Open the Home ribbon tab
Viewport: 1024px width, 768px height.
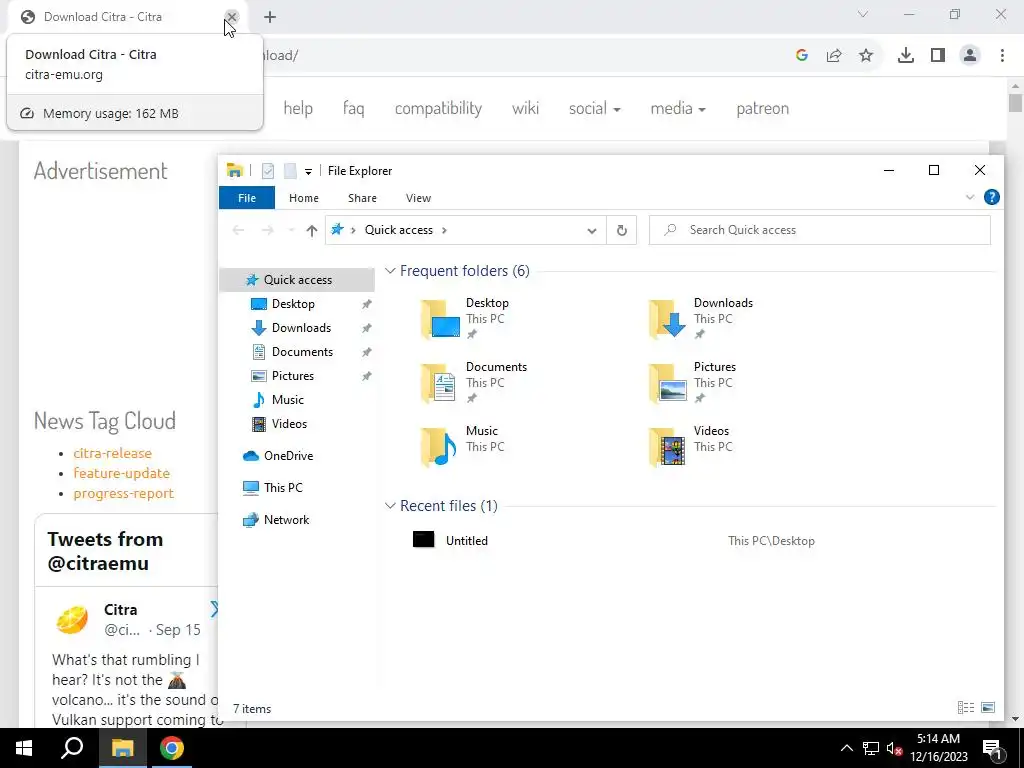coord(304,198)
